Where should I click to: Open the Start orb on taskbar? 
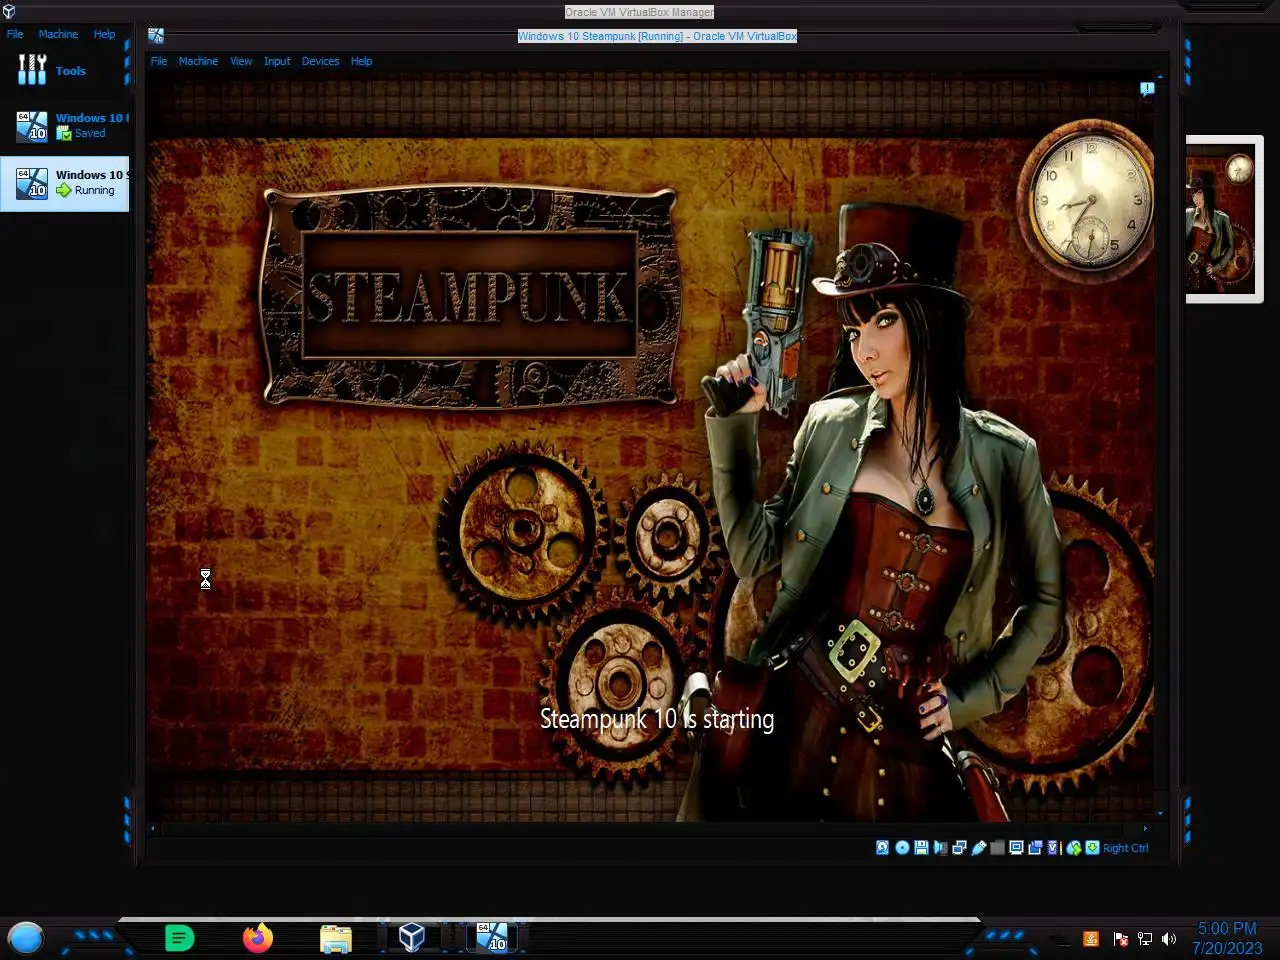(x=25, y=938)
